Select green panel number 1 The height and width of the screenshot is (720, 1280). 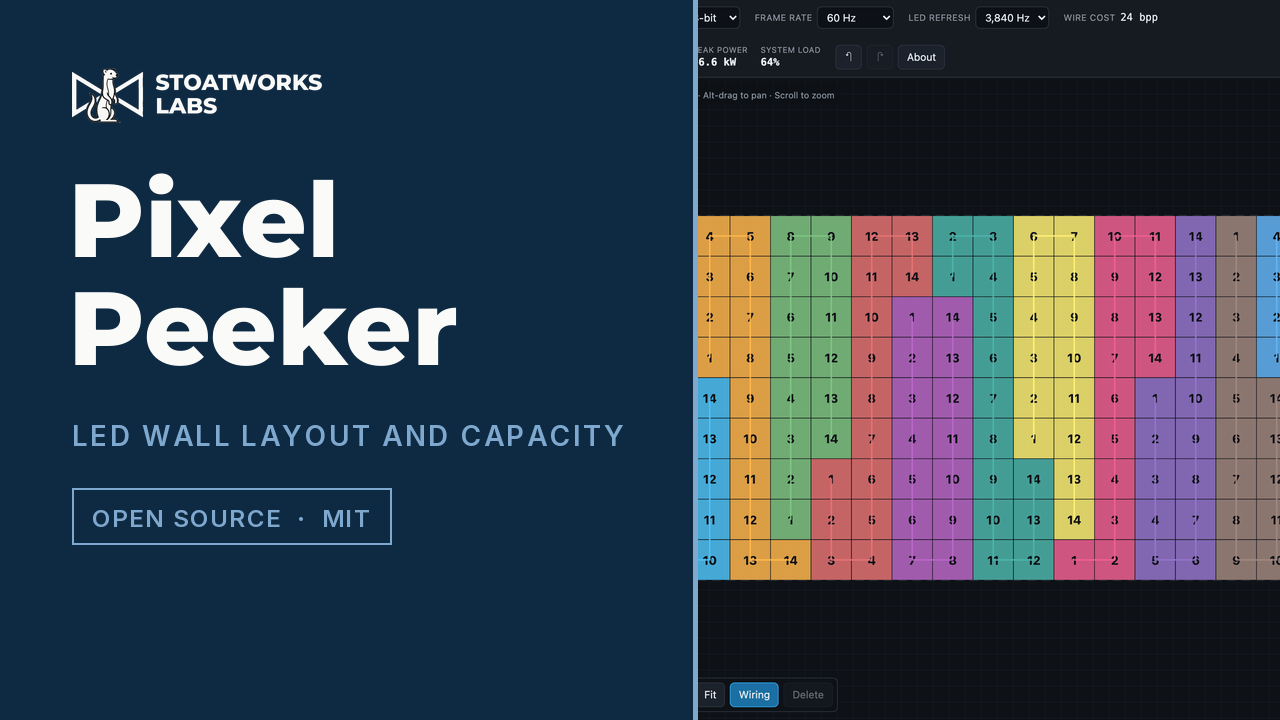(790, 520)
